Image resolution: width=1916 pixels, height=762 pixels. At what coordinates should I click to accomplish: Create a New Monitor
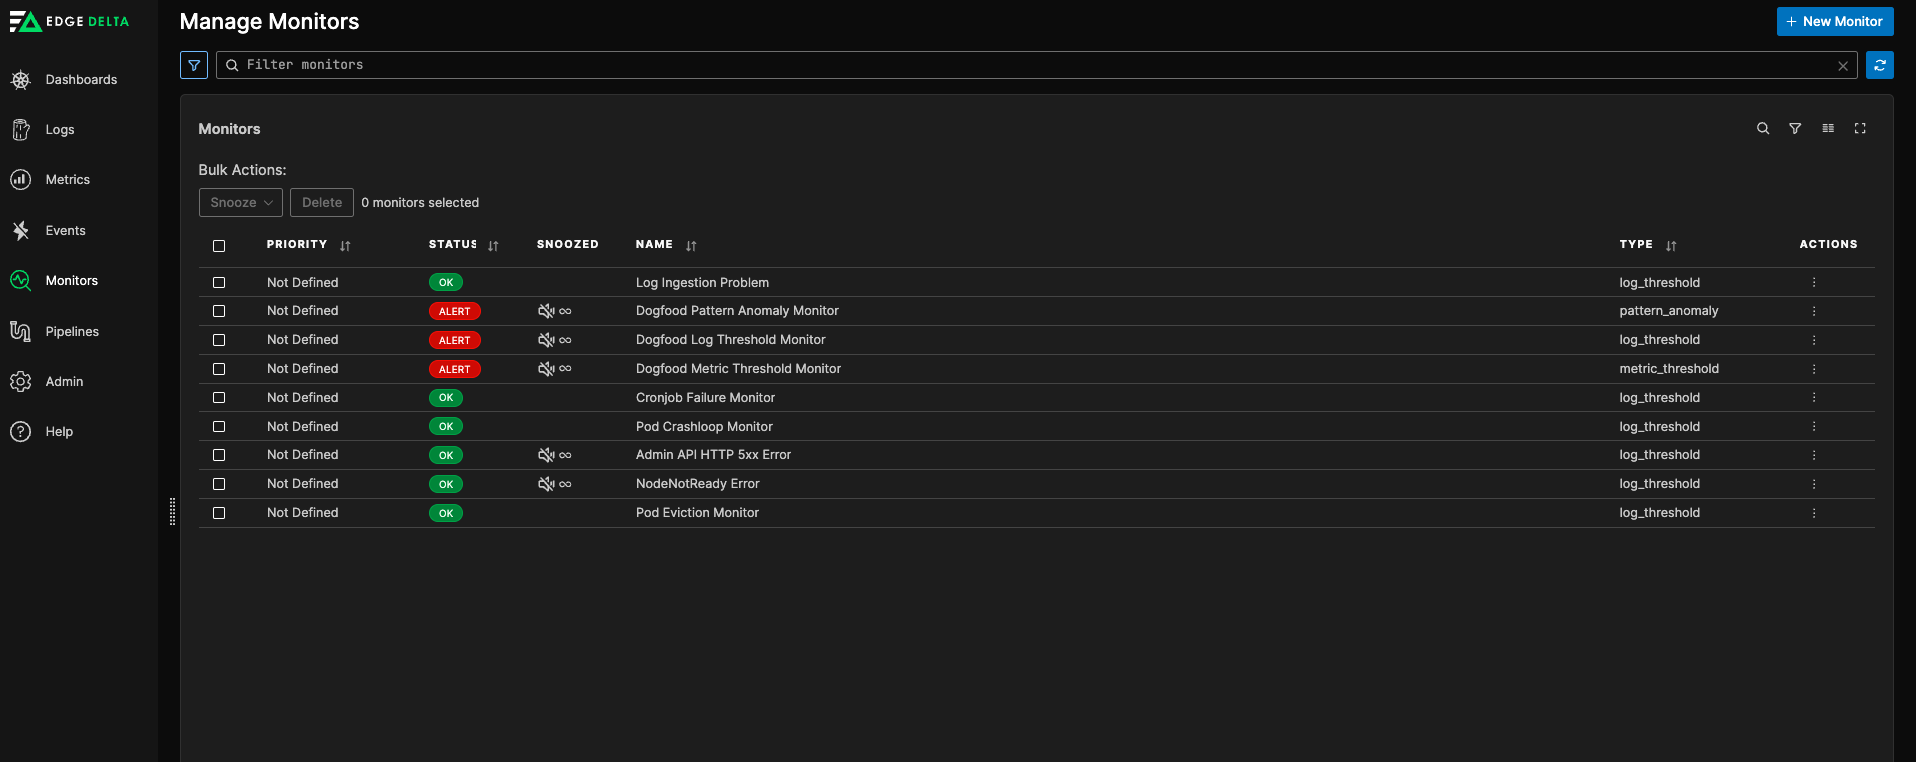(x=1835, y=21)
